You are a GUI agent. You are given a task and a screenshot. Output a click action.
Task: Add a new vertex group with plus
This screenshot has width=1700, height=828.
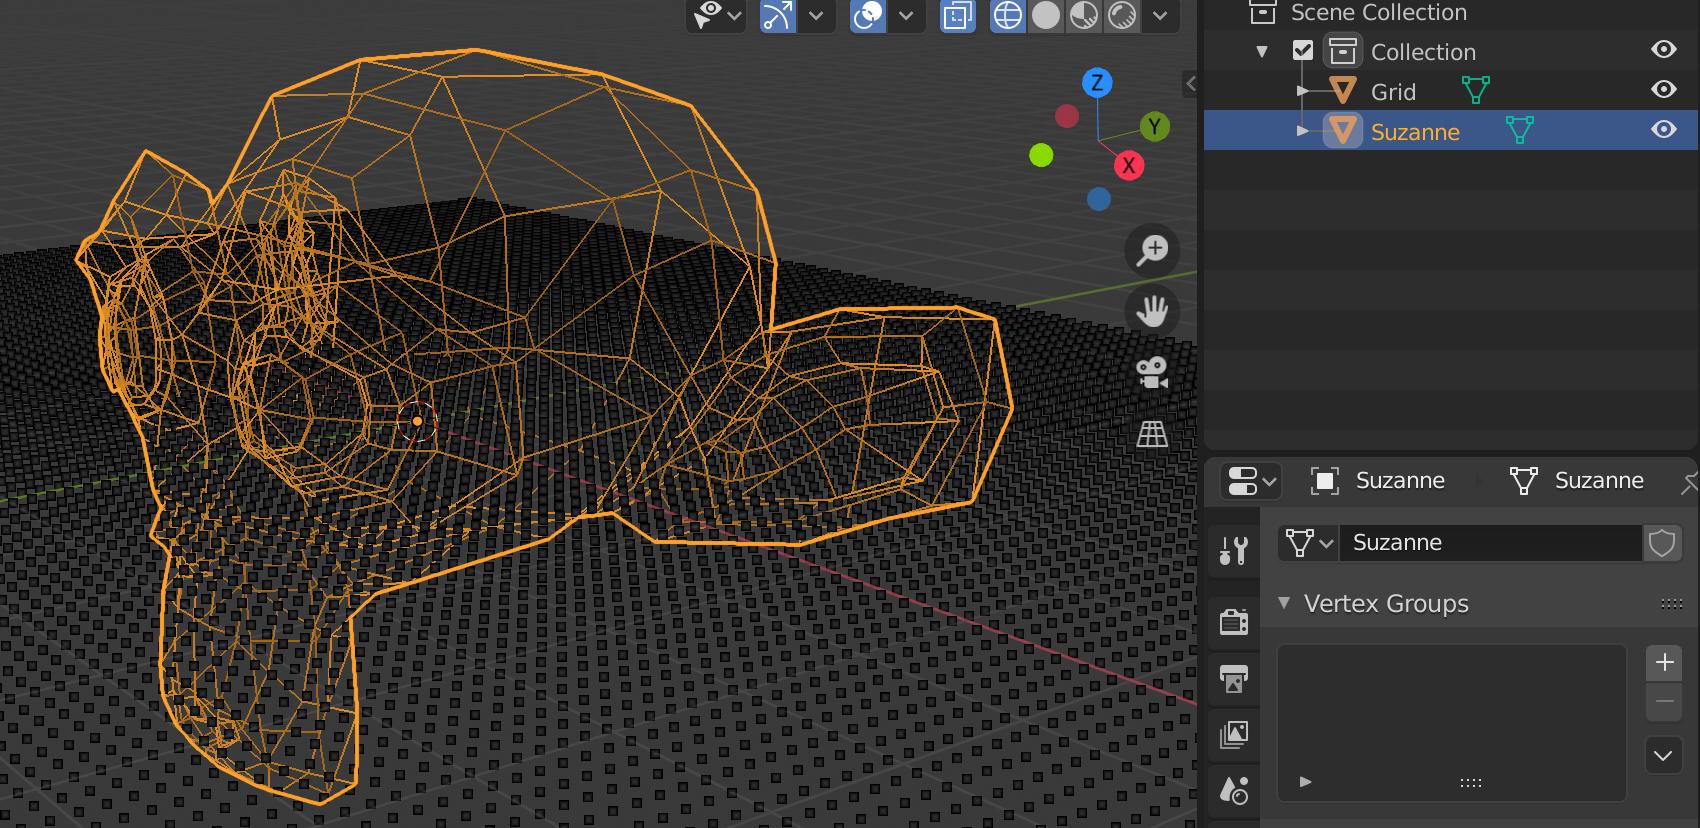[x=1664, y=662]
